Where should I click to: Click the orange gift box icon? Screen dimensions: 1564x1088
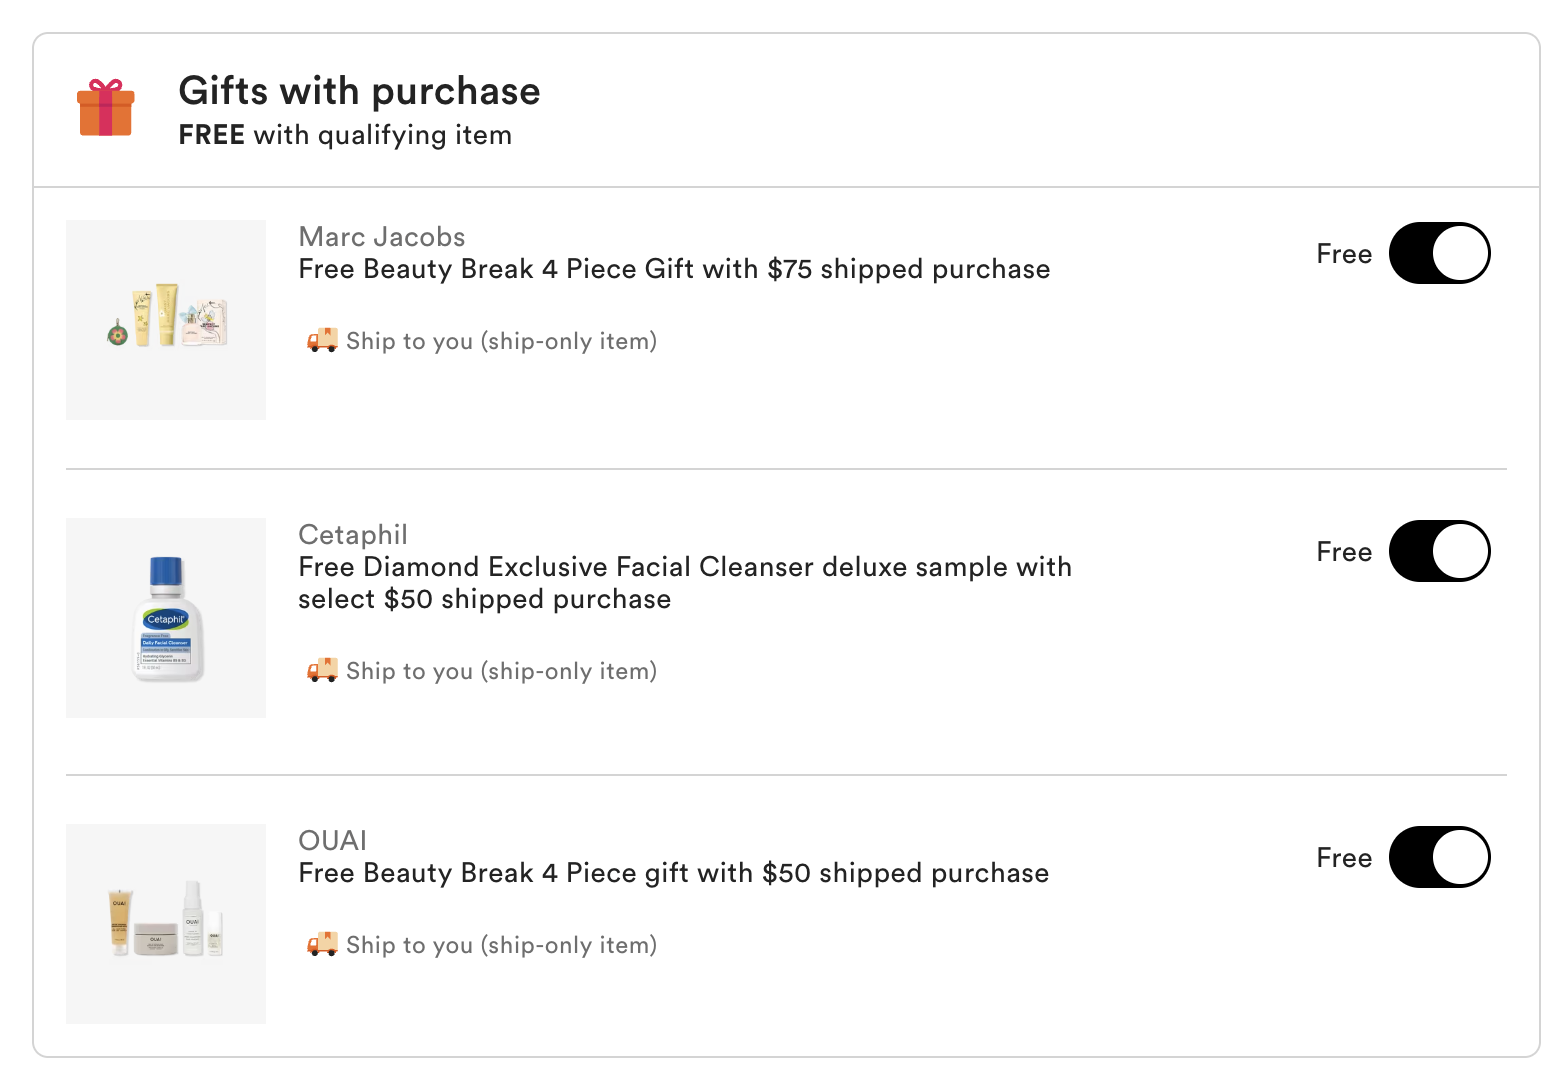106,107
